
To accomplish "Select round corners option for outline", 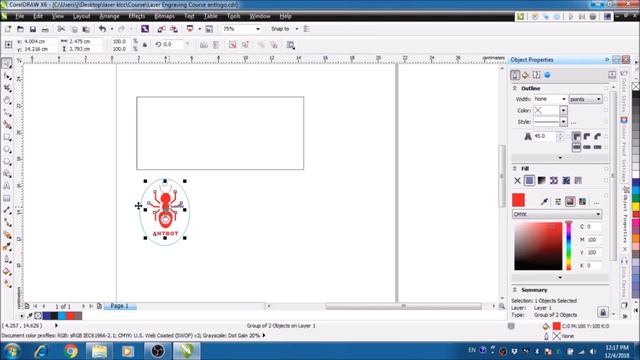I will 587,137.
